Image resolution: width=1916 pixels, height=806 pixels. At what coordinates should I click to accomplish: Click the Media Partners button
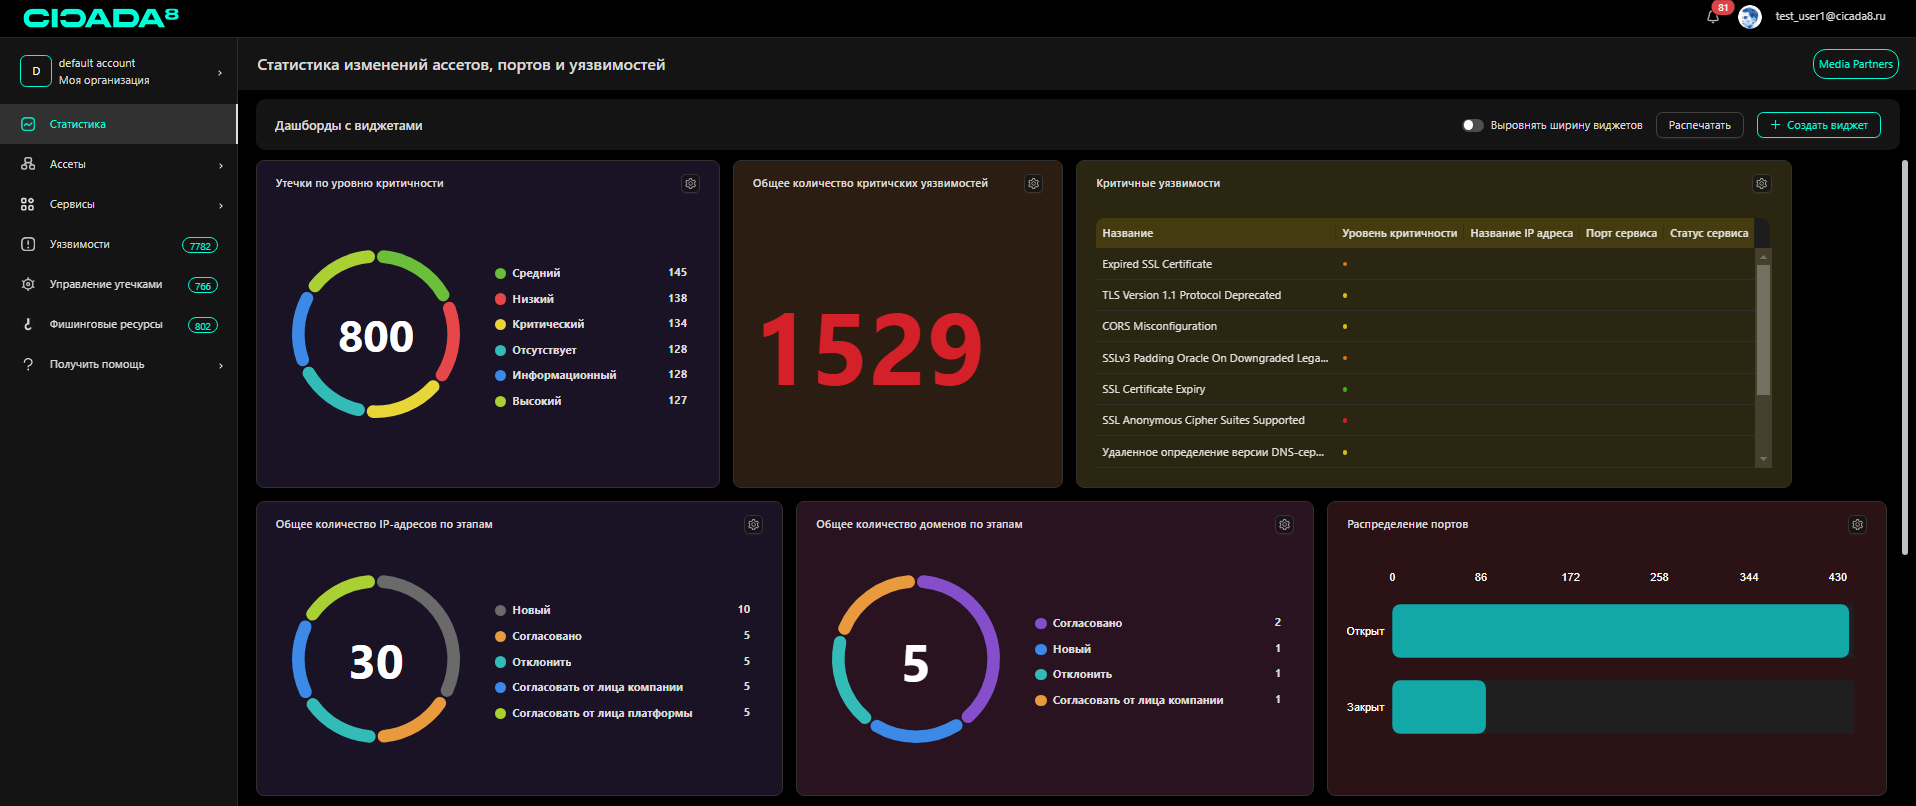[1855, 64]
